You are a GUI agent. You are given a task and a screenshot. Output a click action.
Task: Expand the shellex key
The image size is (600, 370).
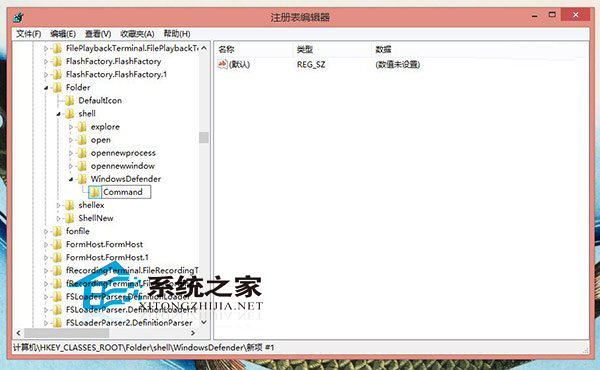coord(59,205)
